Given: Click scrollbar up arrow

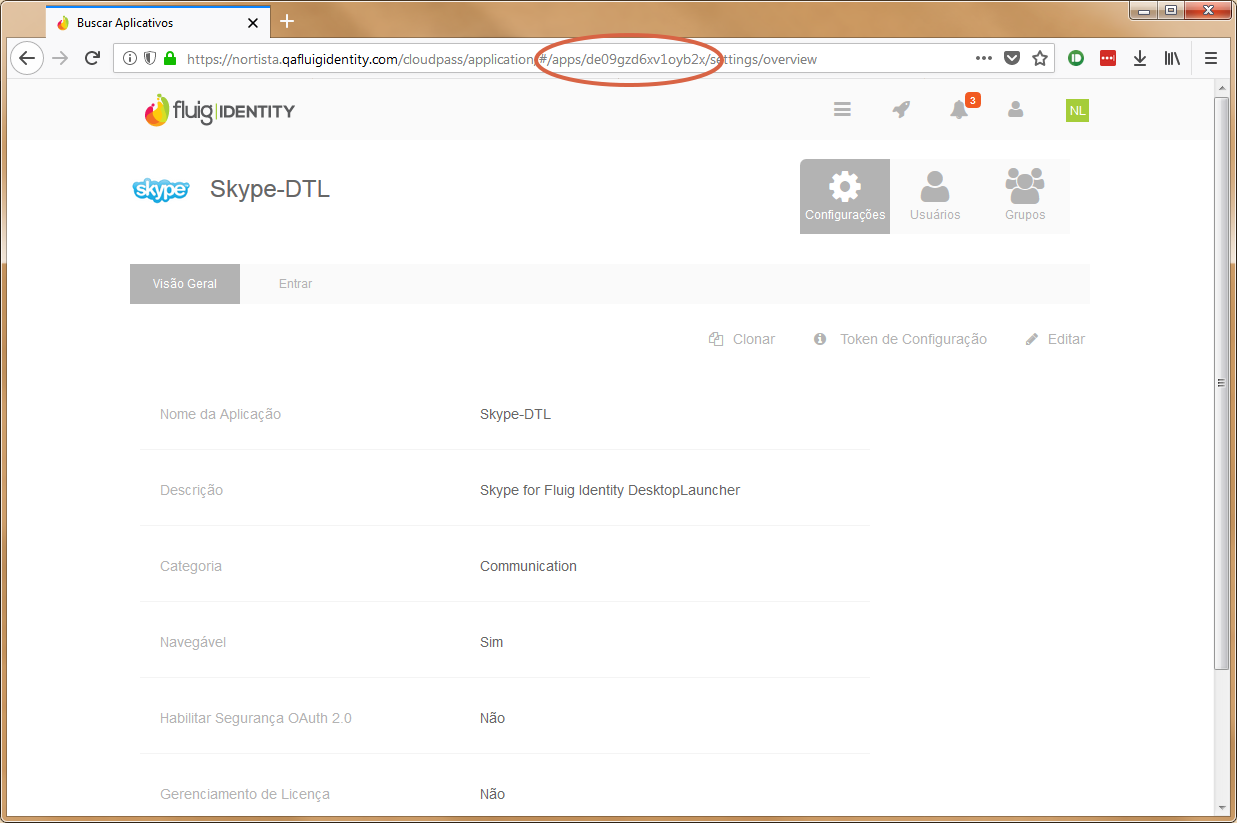Looking at the screenshot, I should pyautogui.click(x=1221, y=89).
